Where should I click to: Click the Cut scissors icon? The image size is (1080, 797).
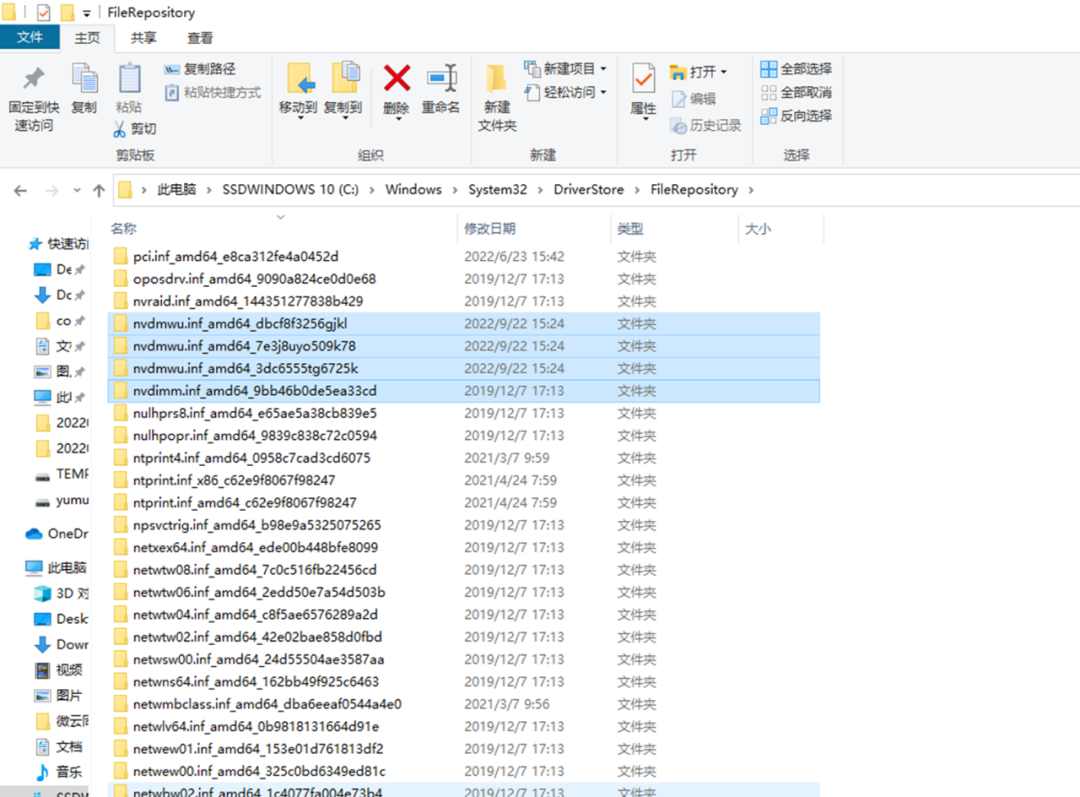[119, 129]
